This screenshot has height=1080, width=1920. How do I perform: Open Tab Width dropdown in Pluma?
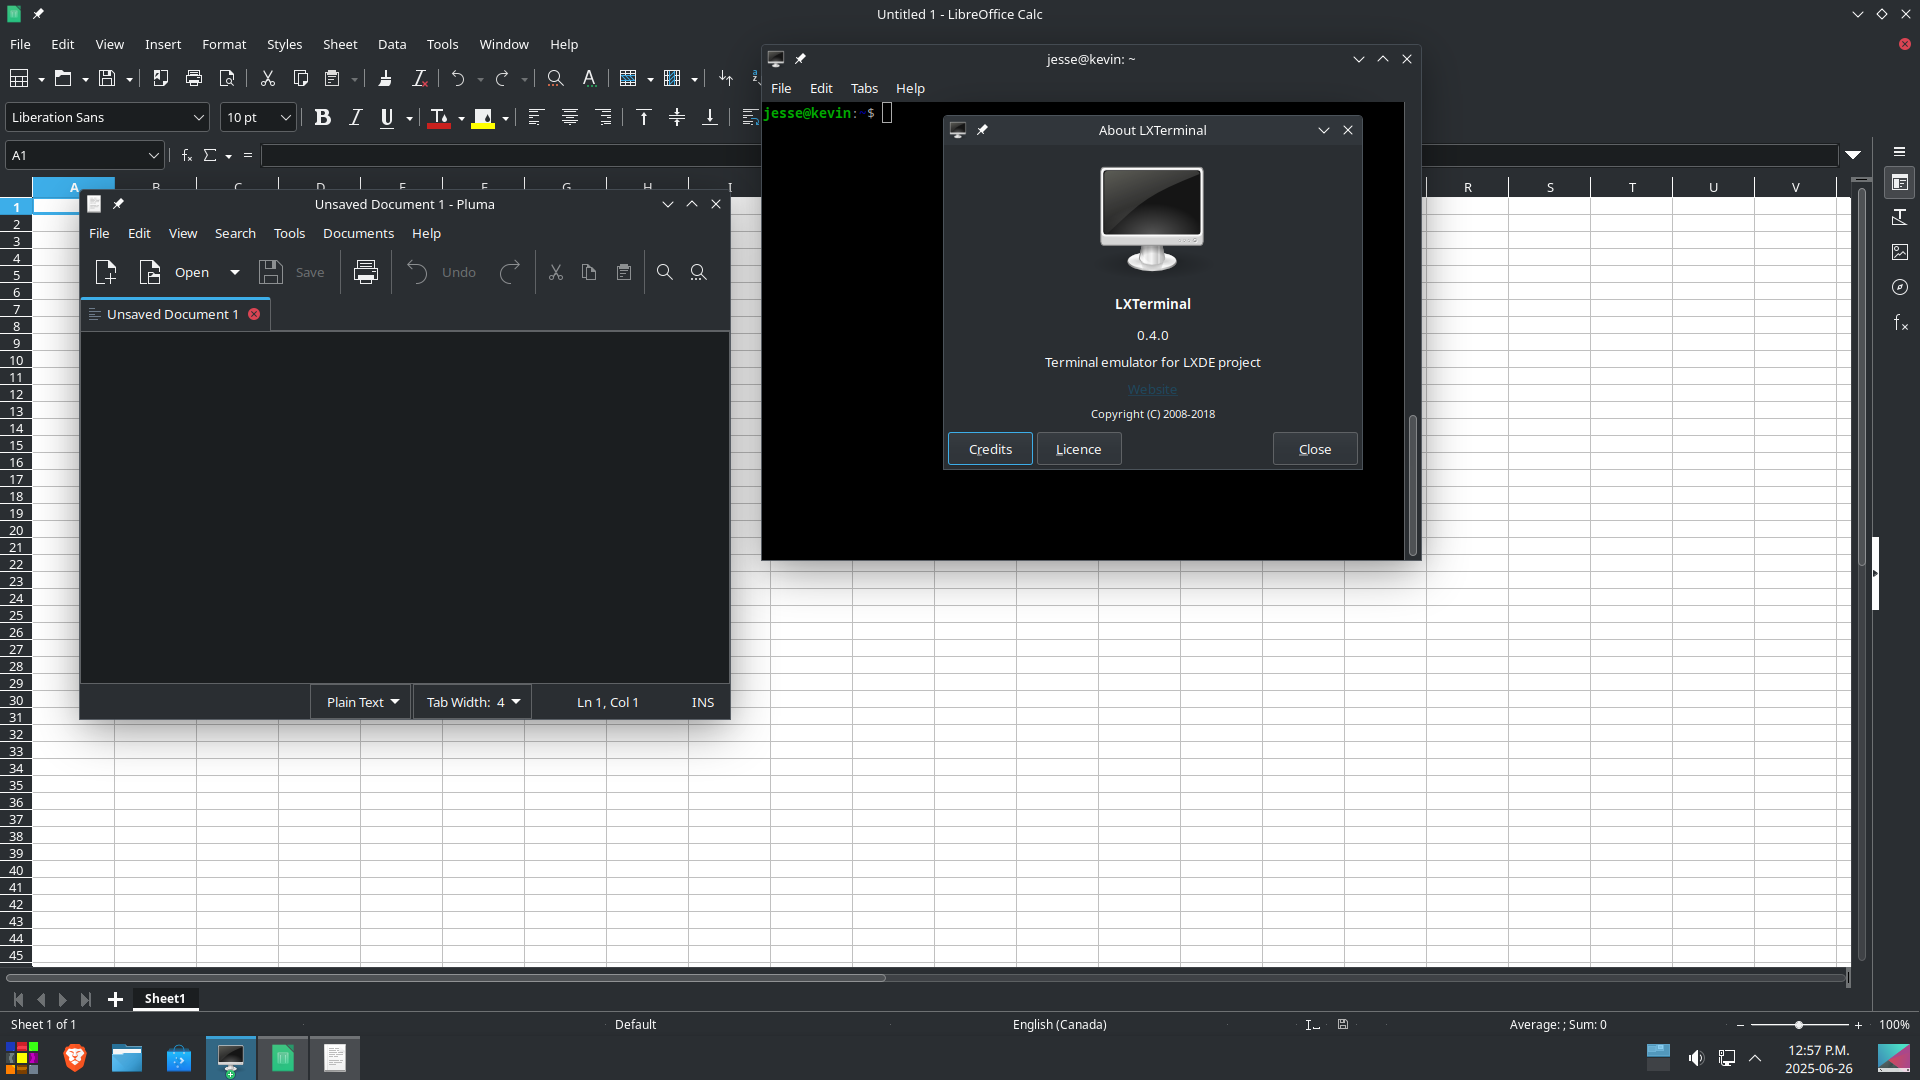[472, 702]
